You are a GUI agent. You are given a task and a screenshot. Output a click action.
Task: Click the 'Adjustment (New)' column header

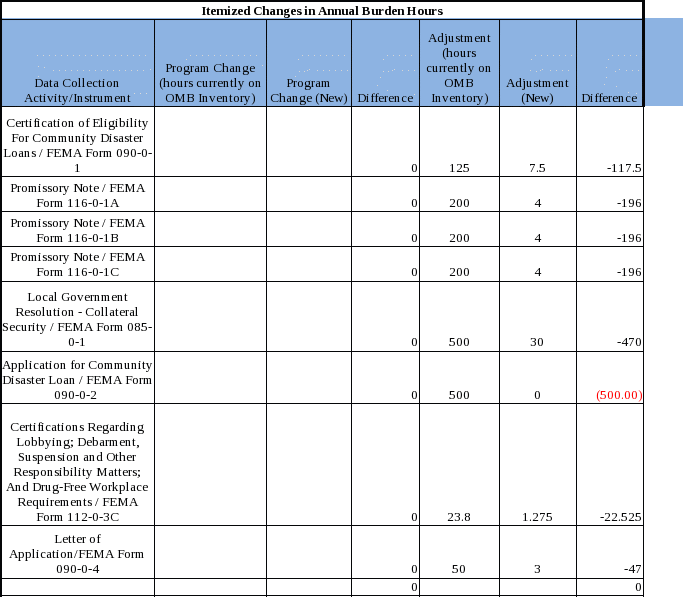pyautogui.click(x=538, y=63)
